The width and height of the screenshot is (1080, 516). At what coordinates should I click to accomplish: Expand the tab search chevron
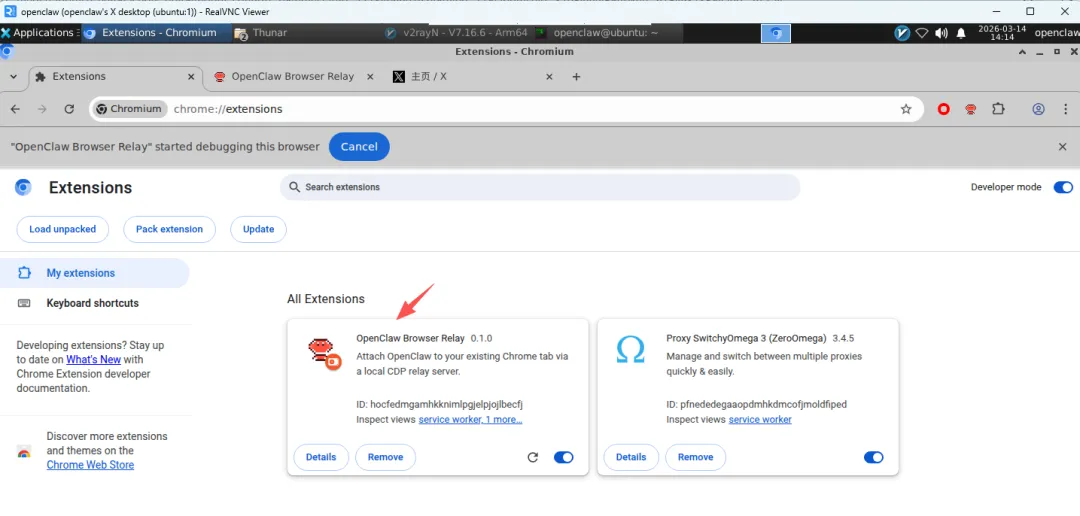pyautogui.click(x=13, y=76)
